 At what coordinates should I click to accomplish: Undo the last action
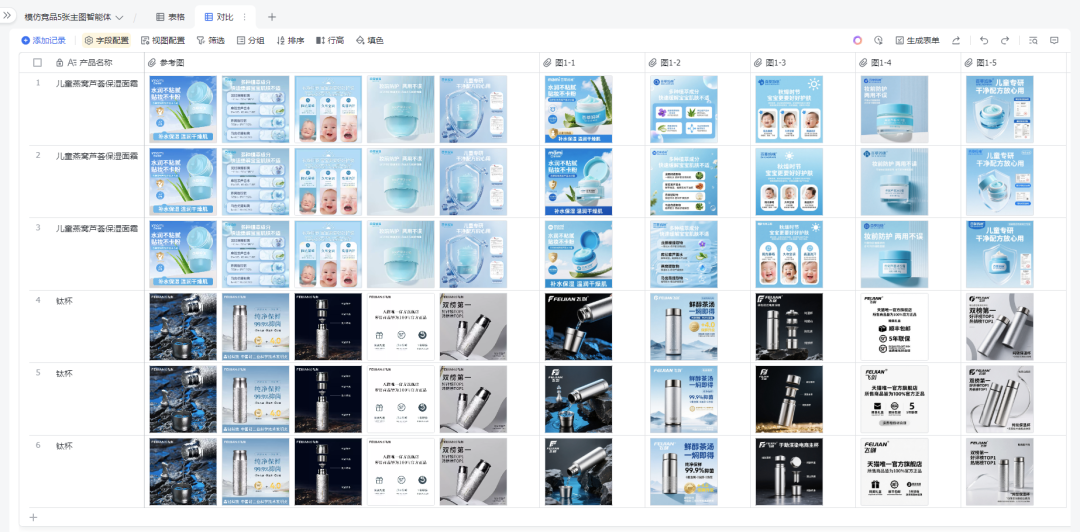point(984,41)
